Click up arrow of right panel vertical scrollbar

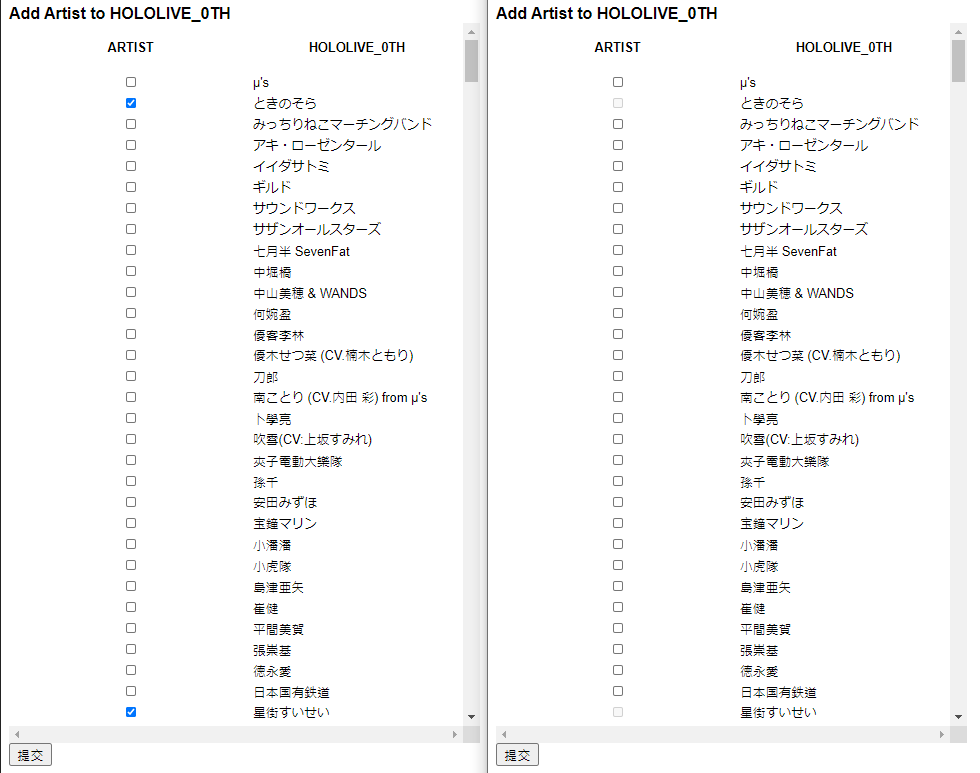[958, 31]
